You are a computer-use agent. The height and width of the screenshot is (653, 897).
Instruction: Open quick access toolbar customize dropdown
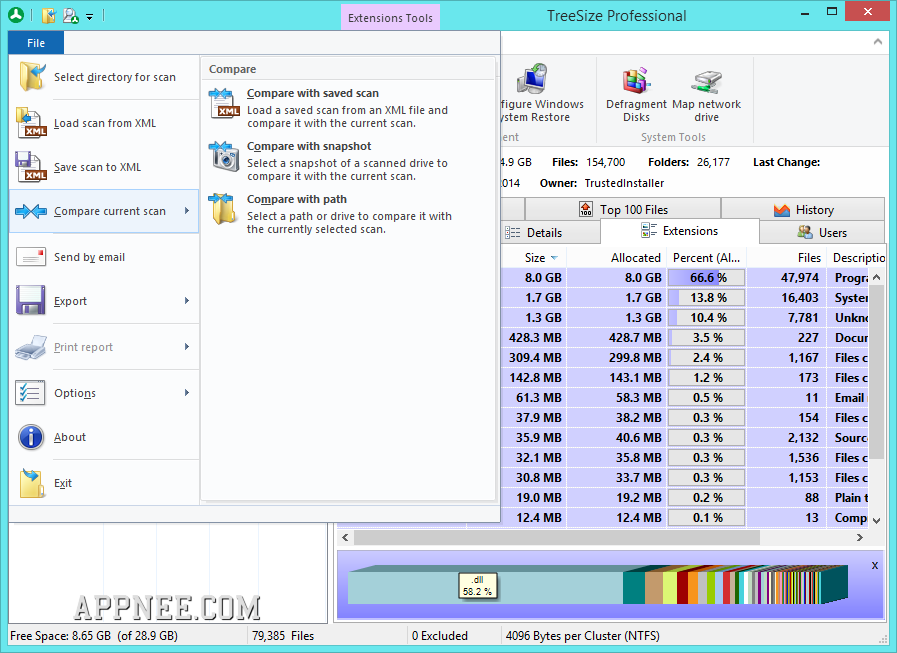tap(90, 17)
